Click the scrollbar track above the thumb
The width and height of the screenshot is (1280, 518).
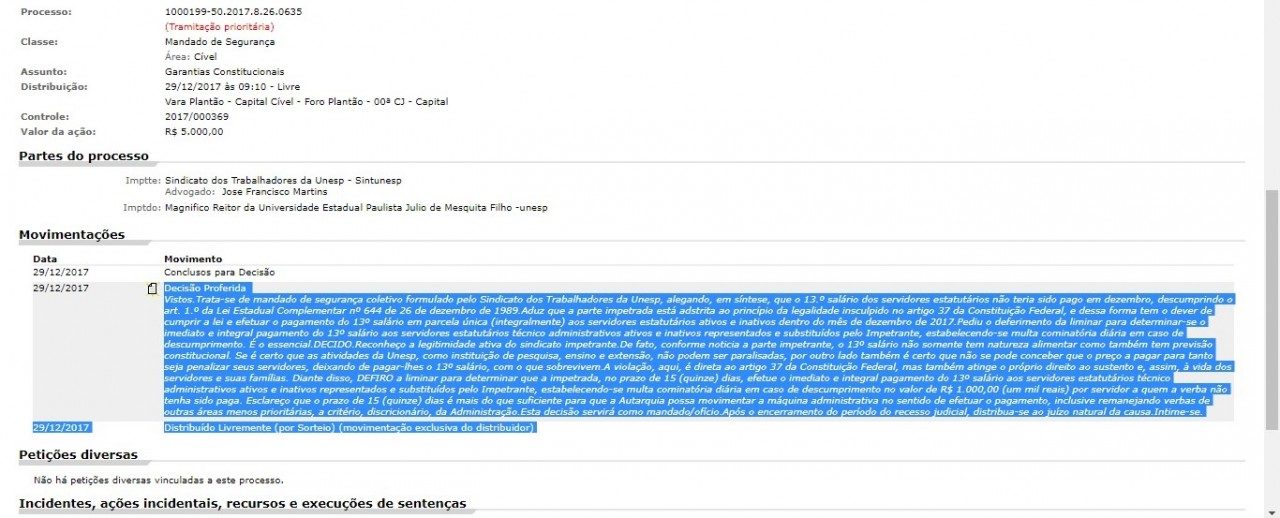coord(1271,95)
